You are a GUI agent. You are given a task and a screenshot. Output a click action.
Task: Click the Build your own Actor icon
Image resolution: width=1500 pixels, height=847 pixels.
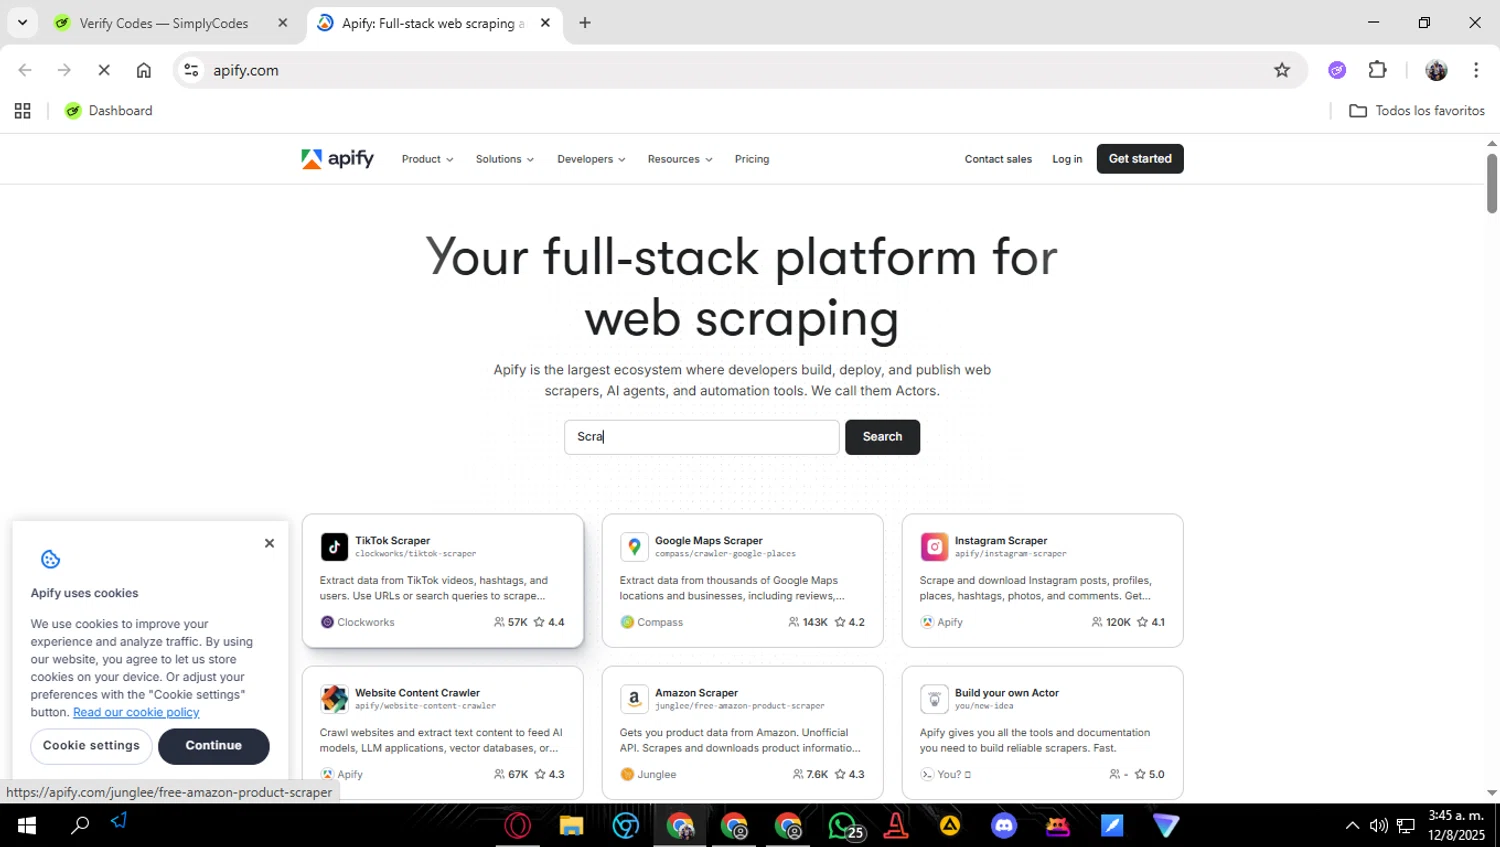coord(934,698)
